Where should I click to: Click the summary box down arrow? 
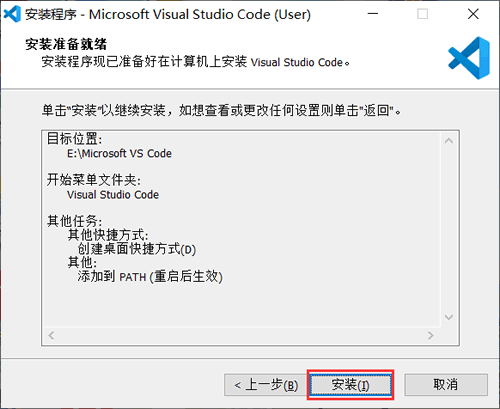click(x=449, y=317)
